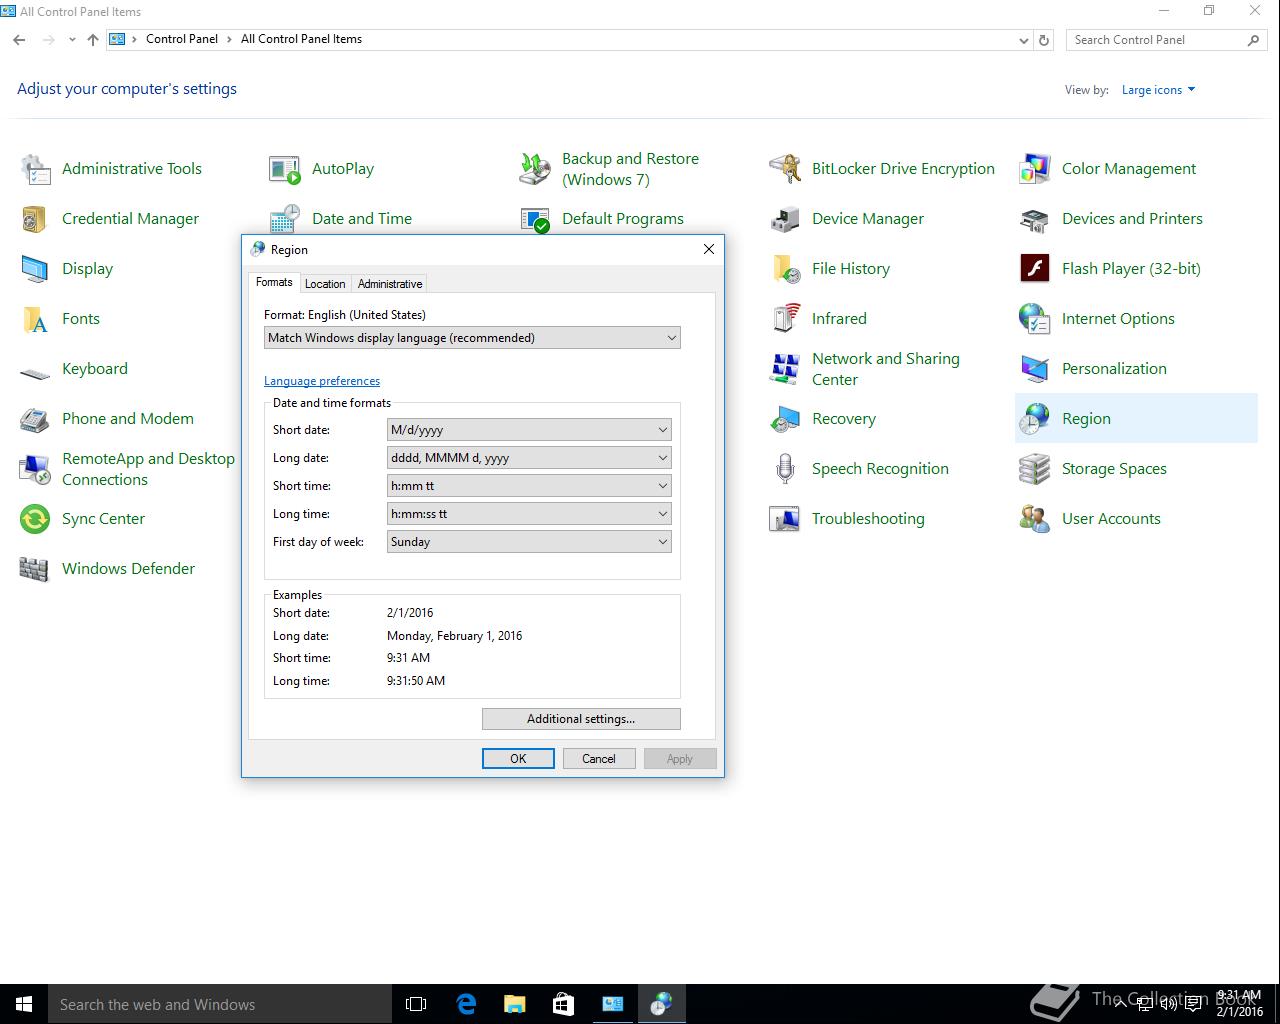Expand the Long date format dropdown

(529, 458)
